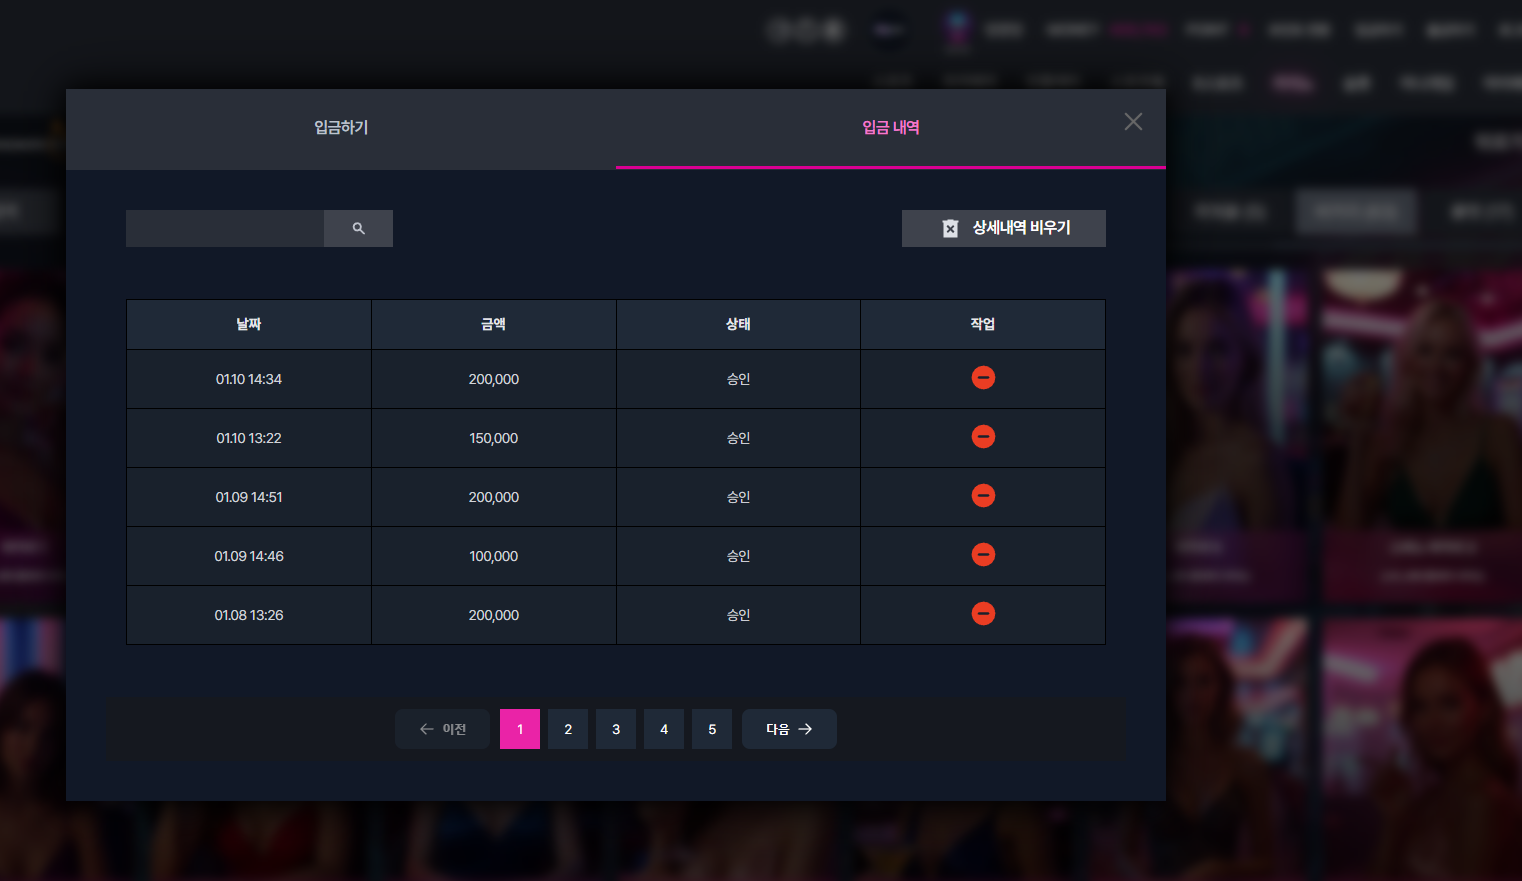Go to the 다음 page

tap(789, 729)
